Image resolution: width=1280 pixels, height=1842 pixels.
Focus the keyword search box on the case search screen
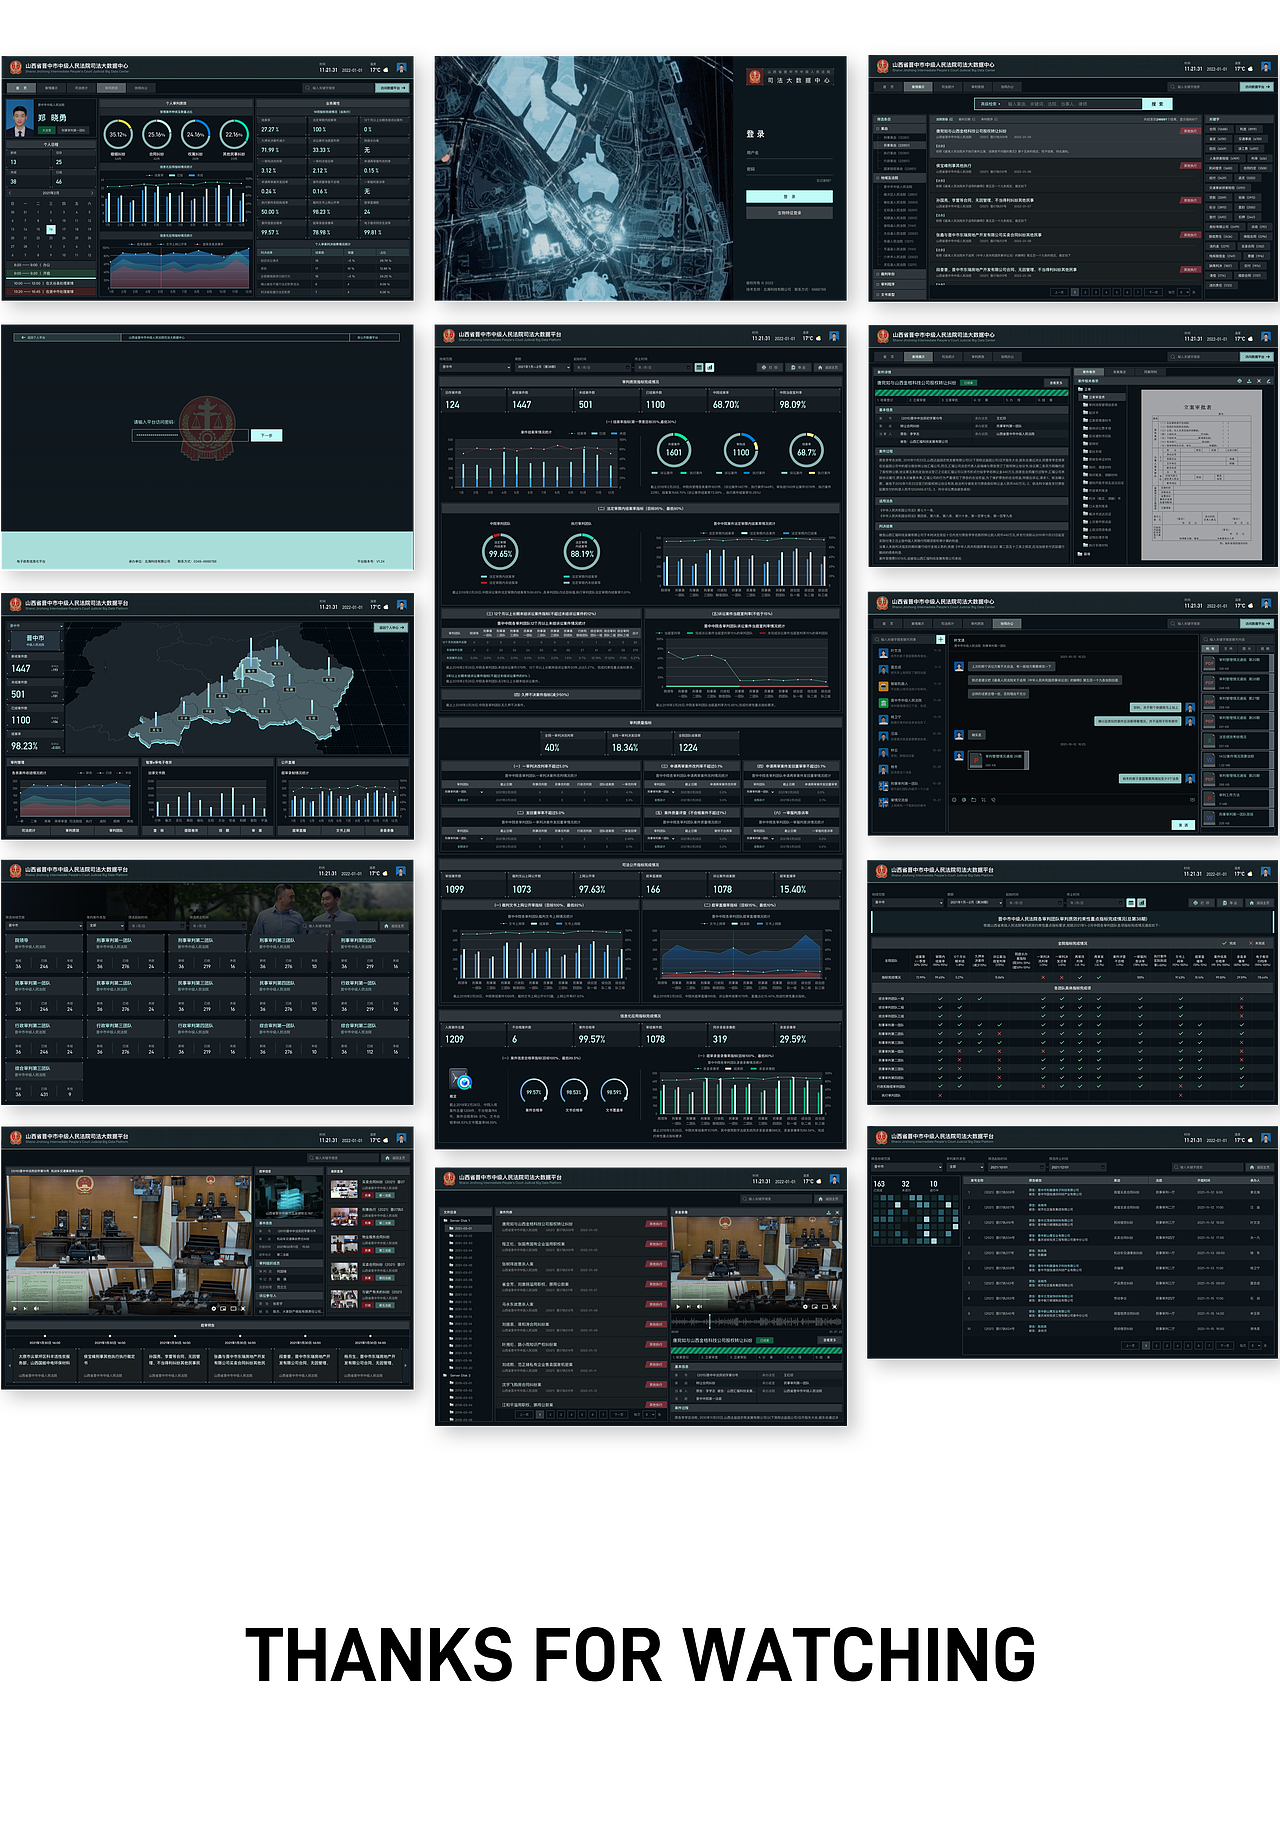pos(1073,104)
